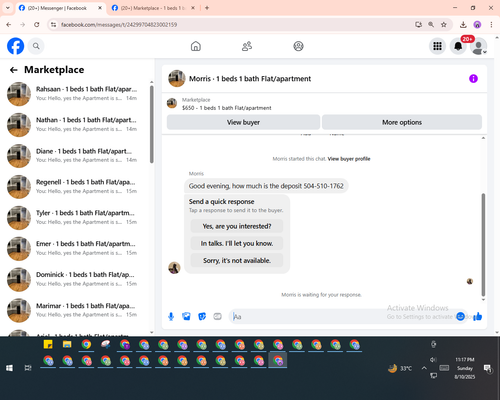Image resolution: width=500 pixels, height=400 pixels.
Task: Click the View buyer button
Action: (x=243, y=122)
